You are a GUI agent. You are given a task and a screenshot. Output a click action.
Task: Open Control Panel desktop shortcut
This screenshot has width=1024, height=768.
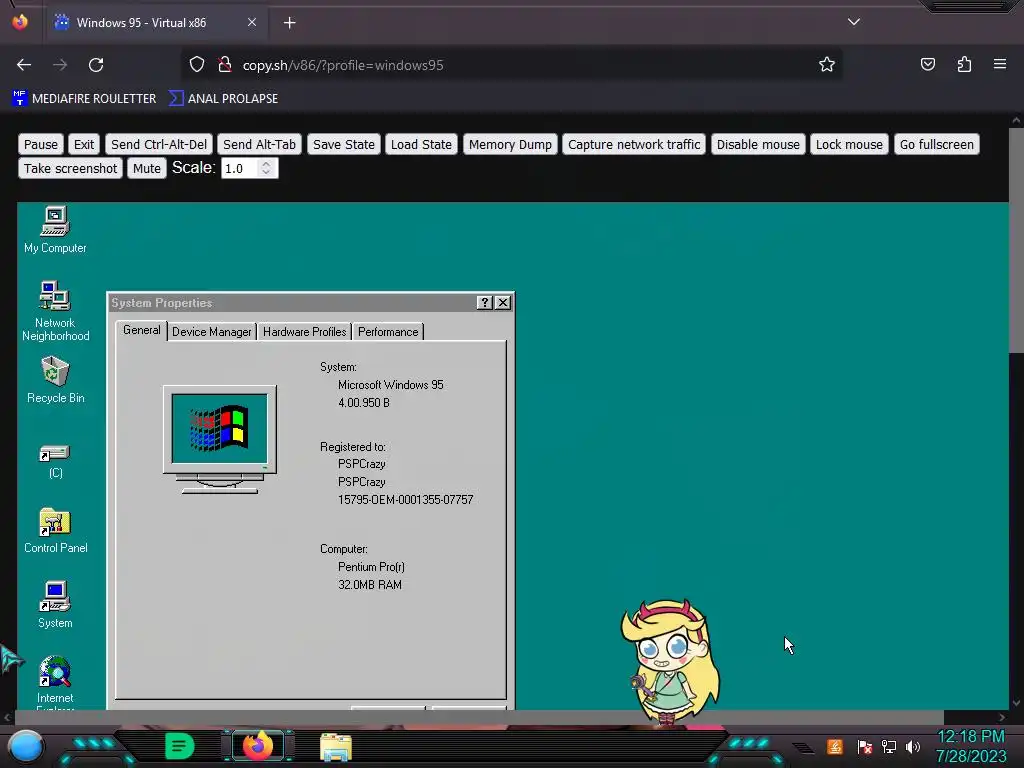pyautogui.click(x=55, y=530)
